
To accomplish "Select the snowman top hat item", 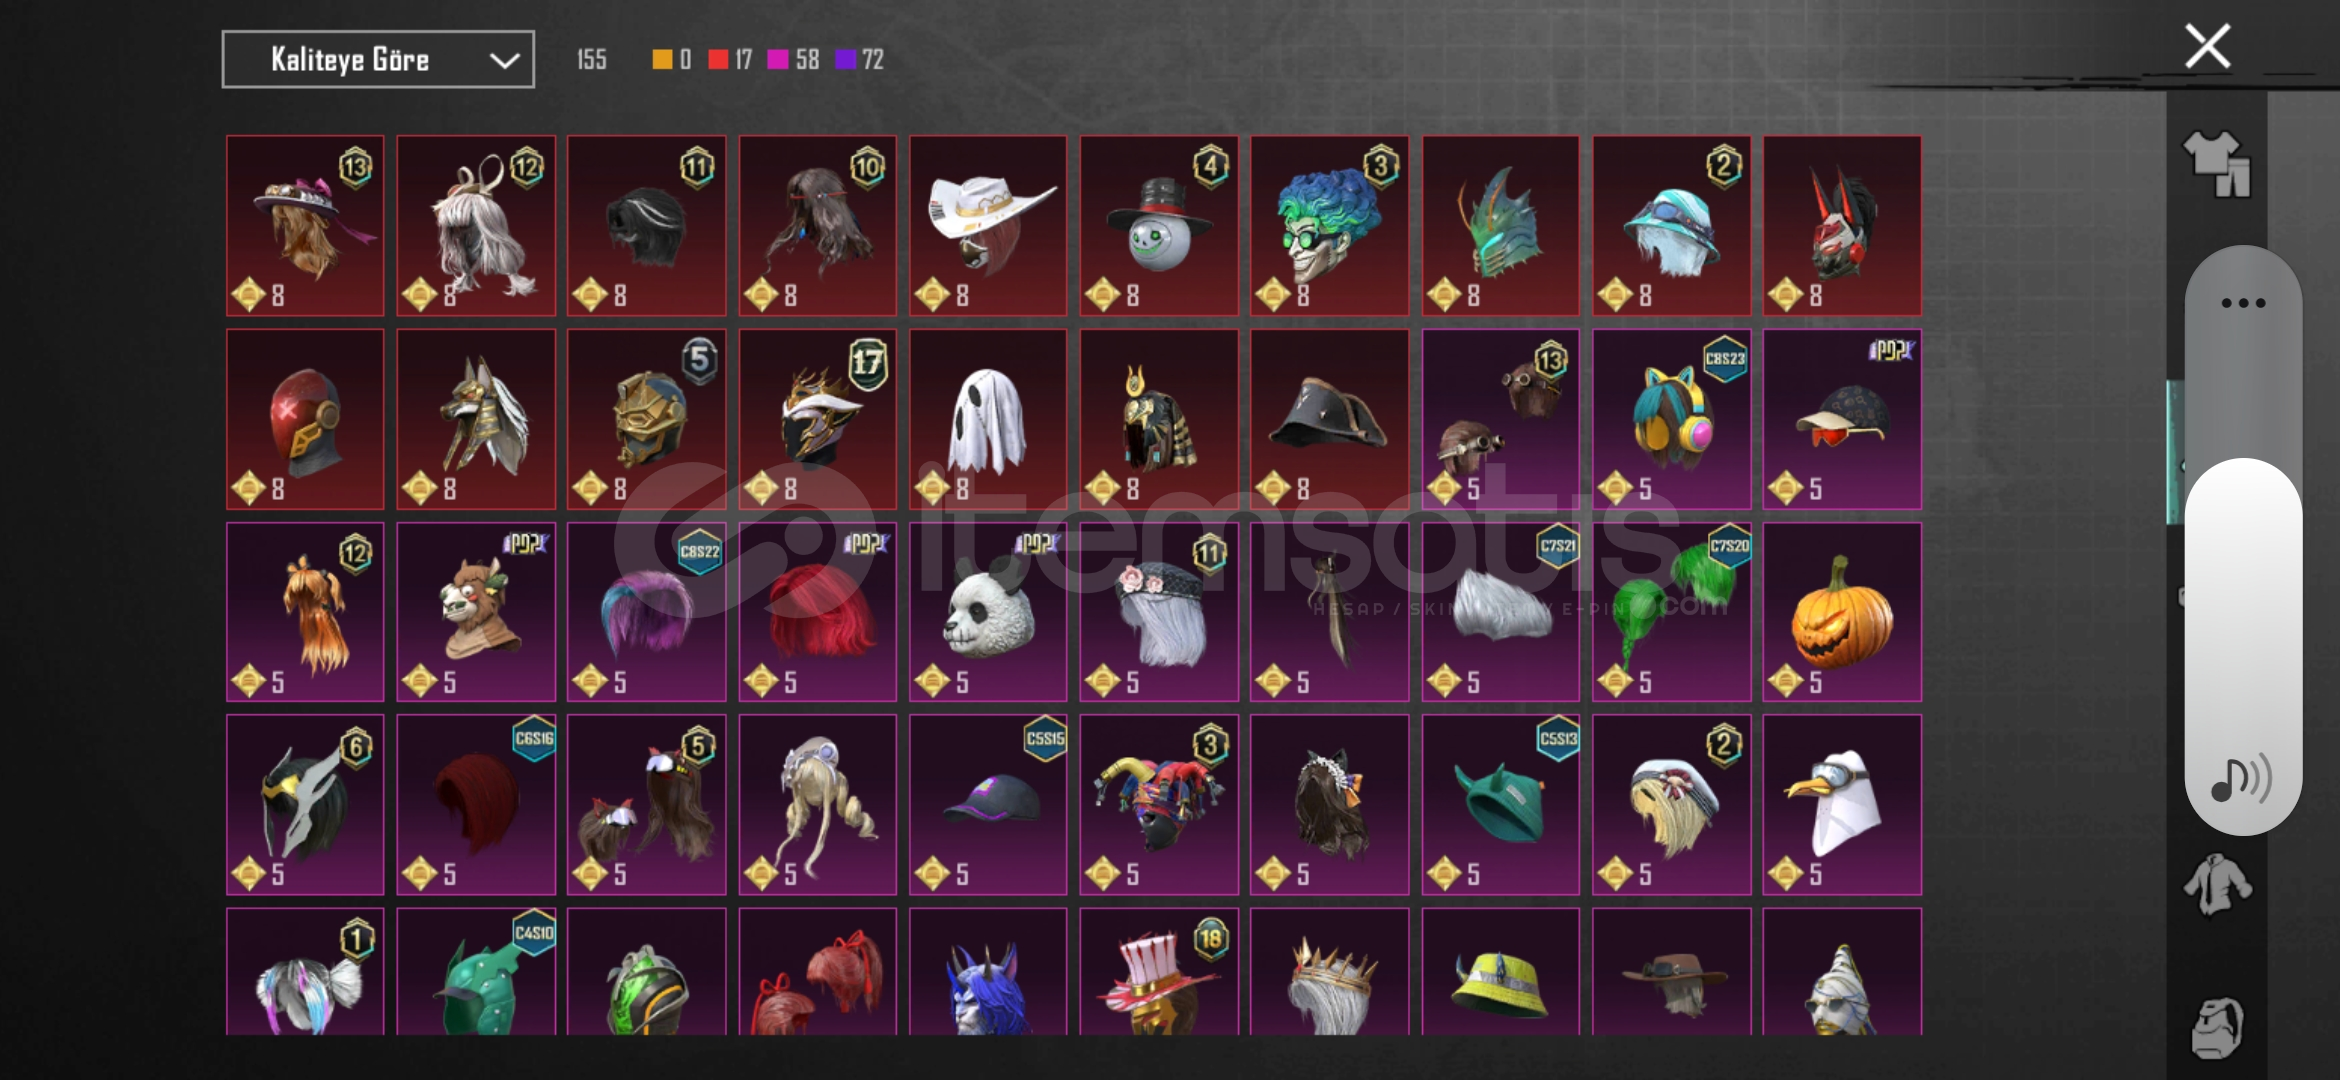I will (x=1159, y=226).
